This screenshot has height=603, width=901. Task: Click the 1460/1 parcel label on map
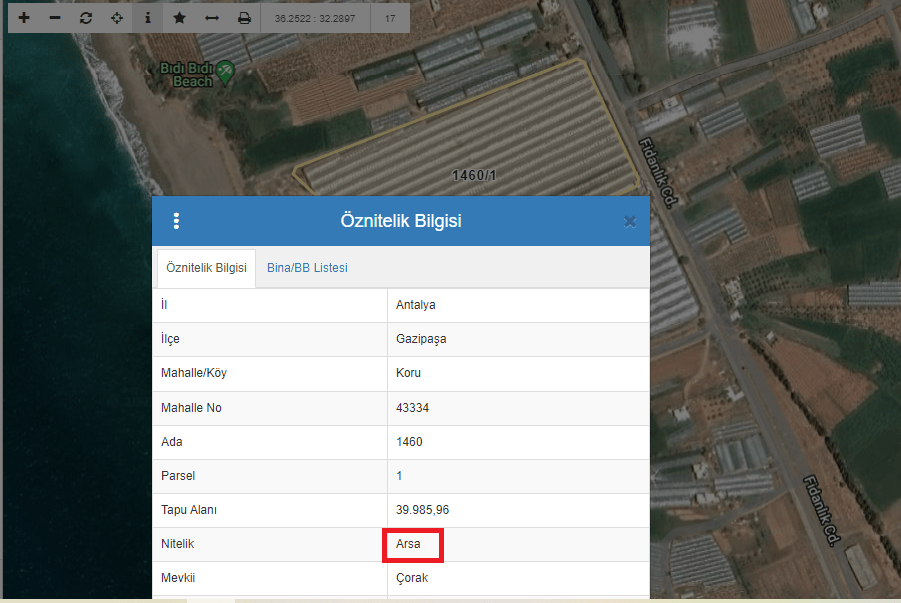(x=474, y=176)
